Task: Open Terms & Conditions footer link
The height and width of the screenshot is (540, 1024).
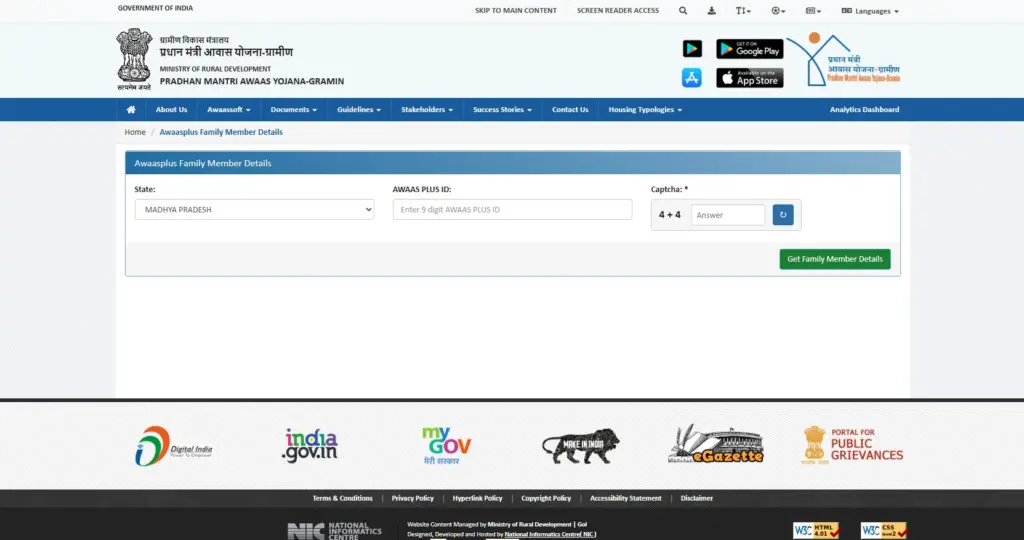Action: coord(342,498)
